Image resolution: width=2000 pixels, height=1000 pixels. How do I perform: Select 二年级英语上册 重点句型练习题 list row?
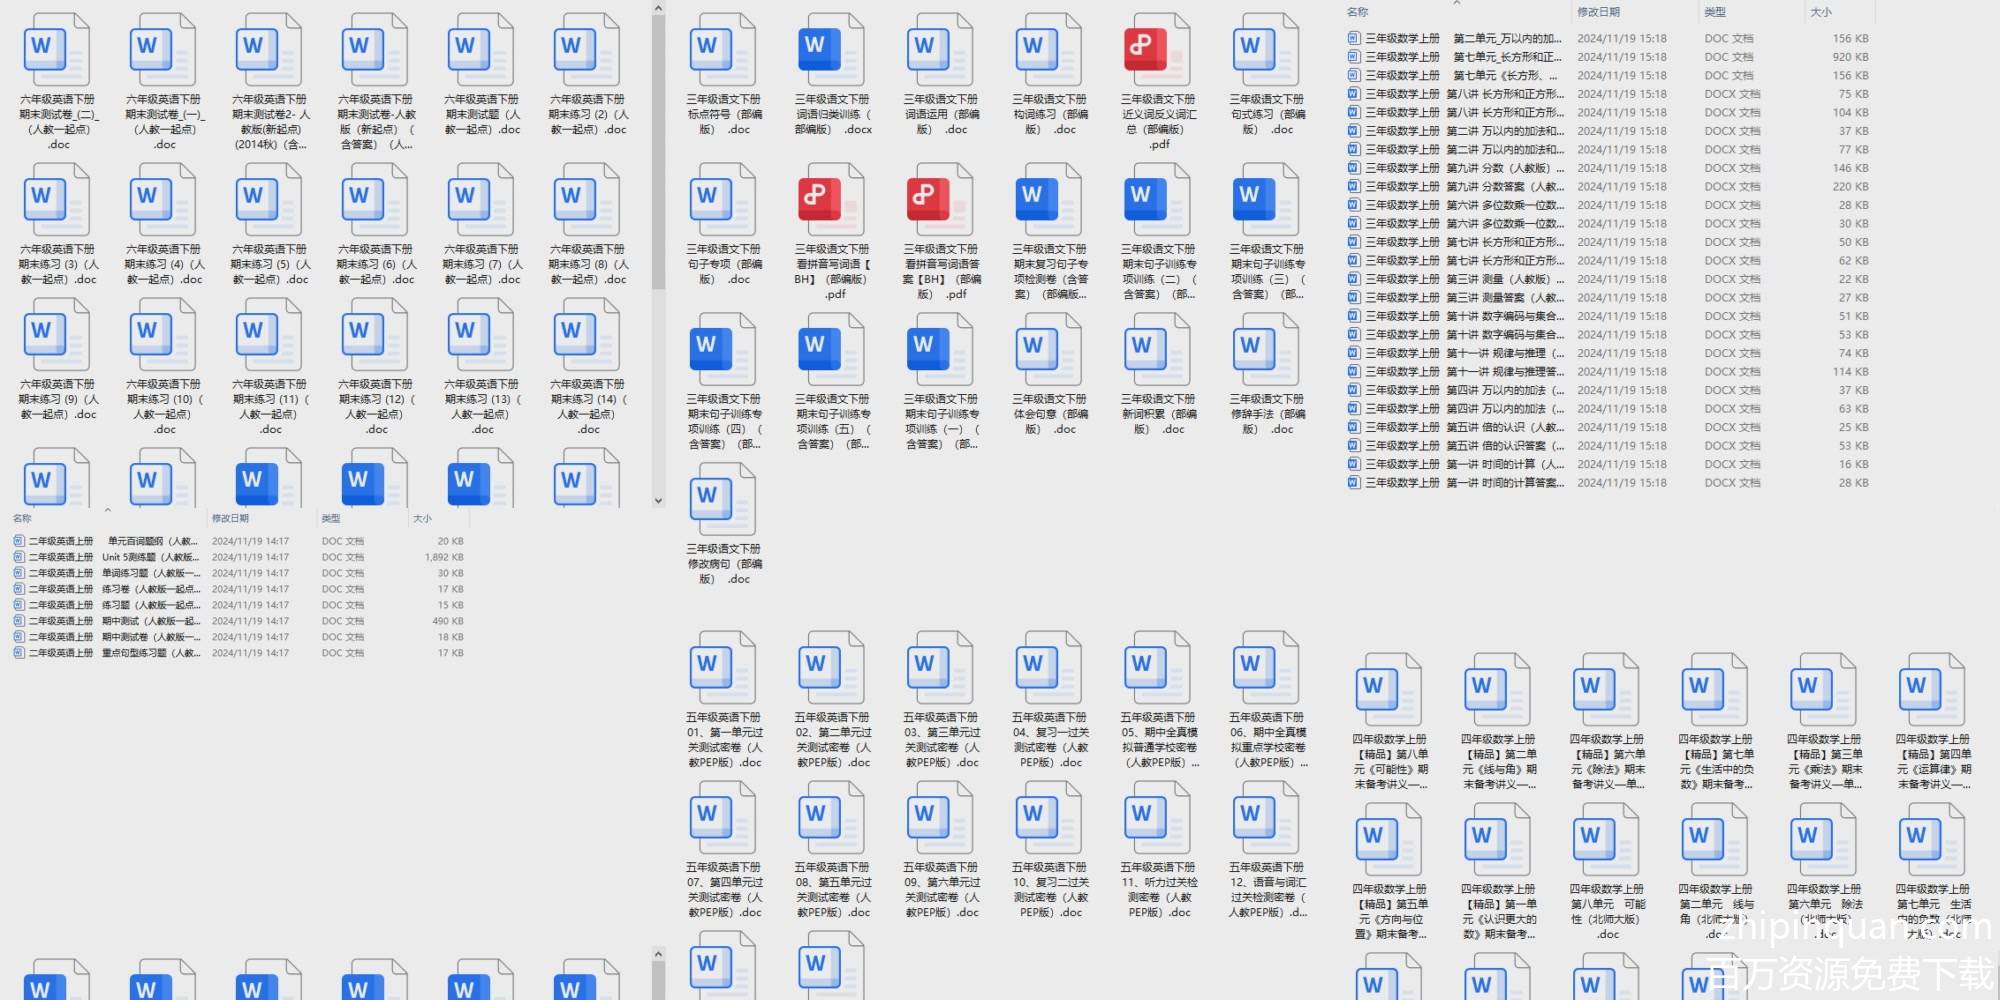coord(110,653)
